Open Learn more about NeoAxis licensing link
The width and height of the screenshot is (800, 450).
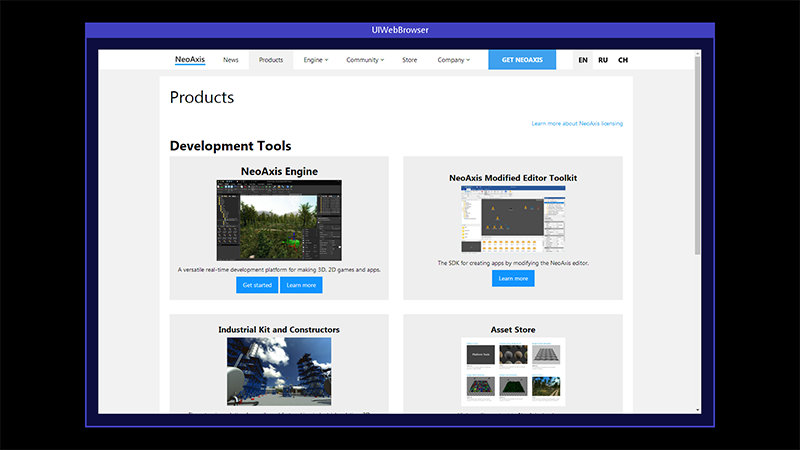[577, 124]
